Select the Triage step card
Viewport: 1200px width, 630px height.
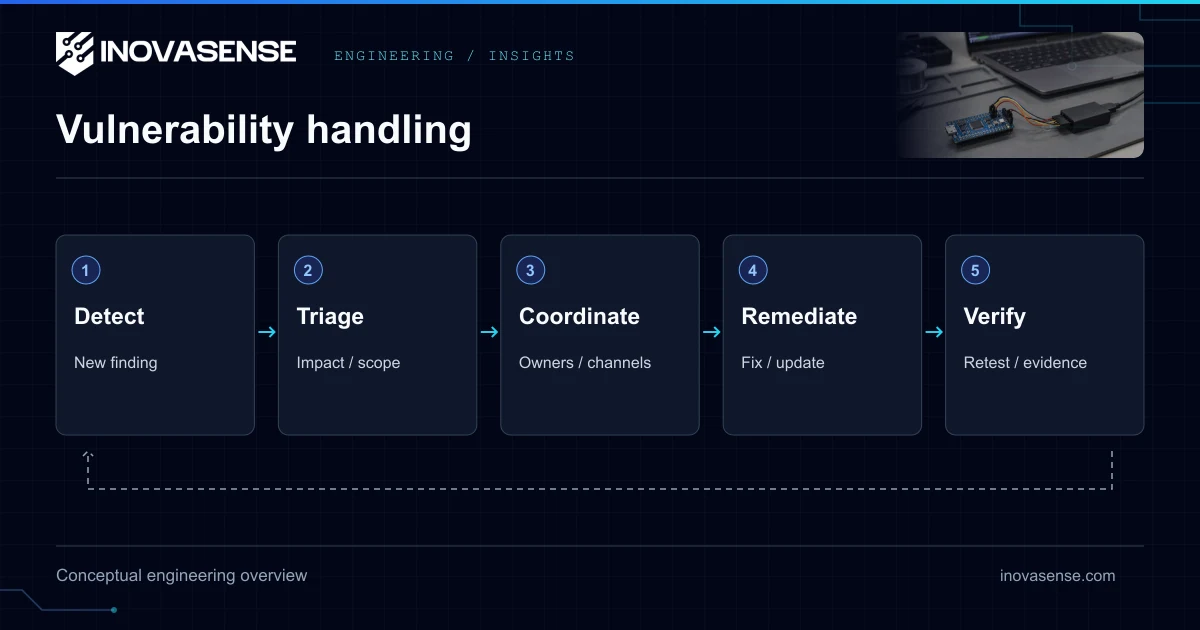tap(377, 335)
